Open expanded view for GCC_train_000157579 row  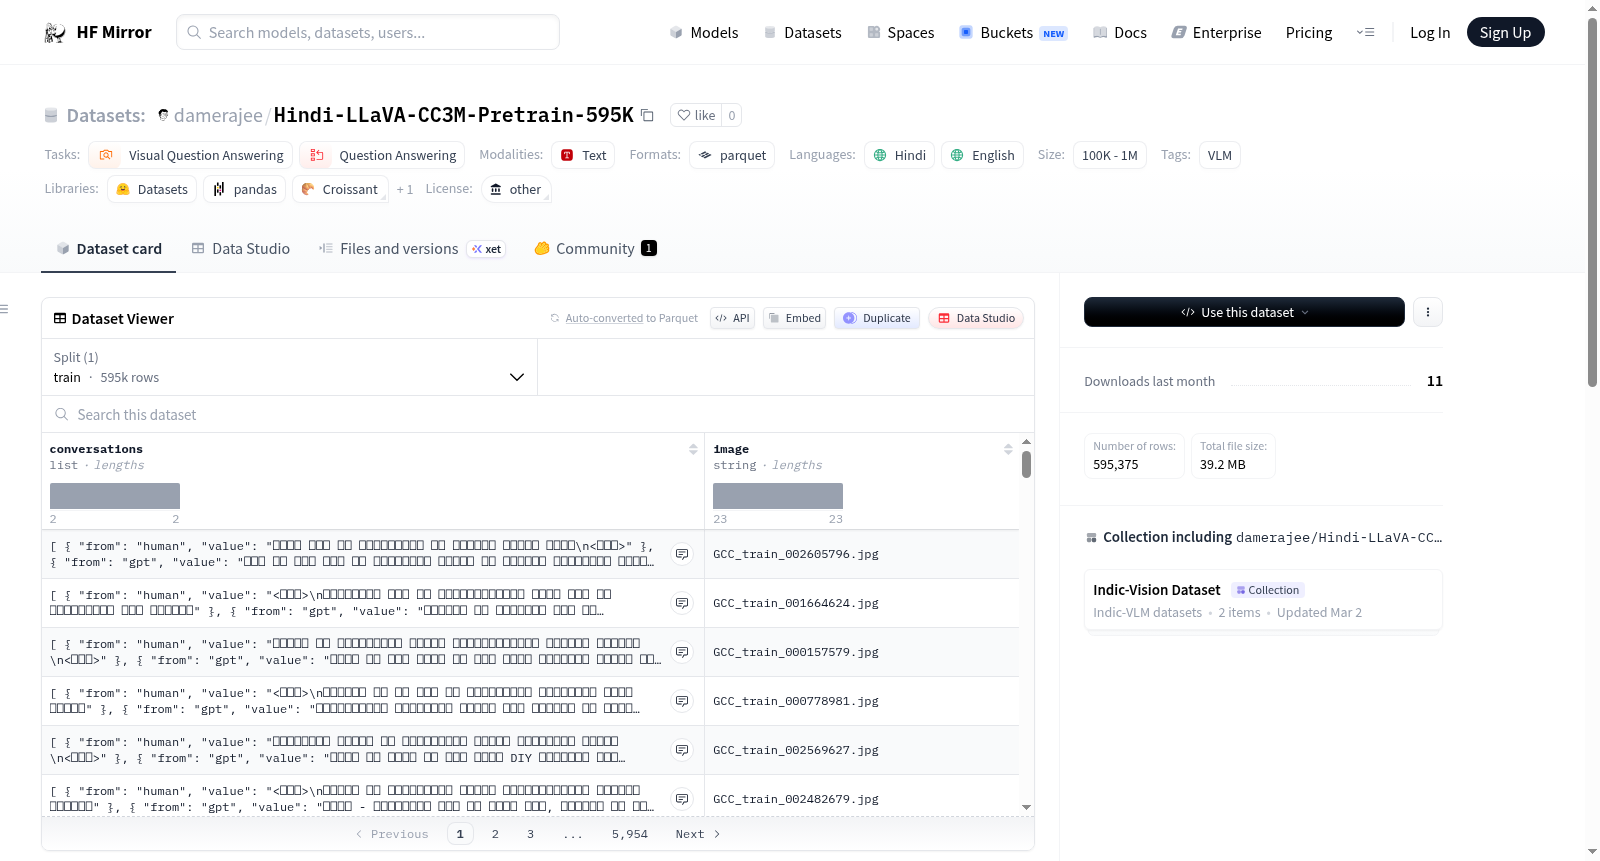(x=682, y=652)
